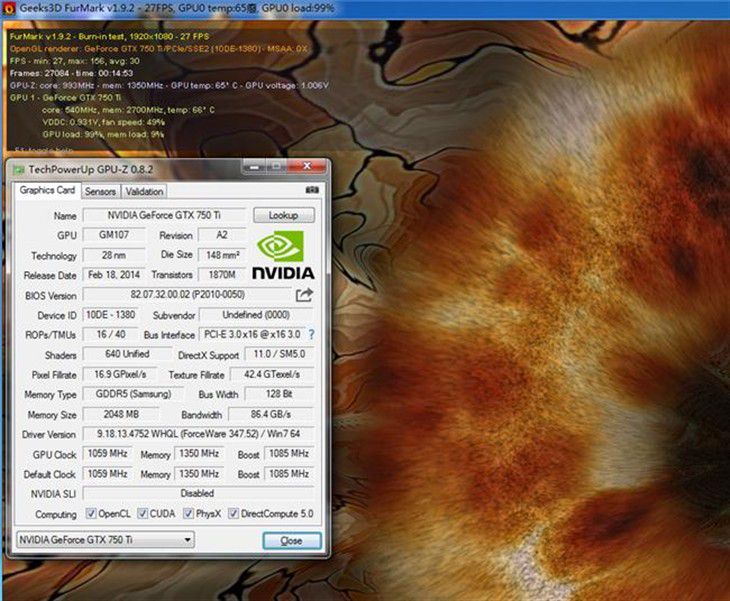Toggle the PhysX checkbox
This screenshot has height=601, width=730.
tap(188, 513)
